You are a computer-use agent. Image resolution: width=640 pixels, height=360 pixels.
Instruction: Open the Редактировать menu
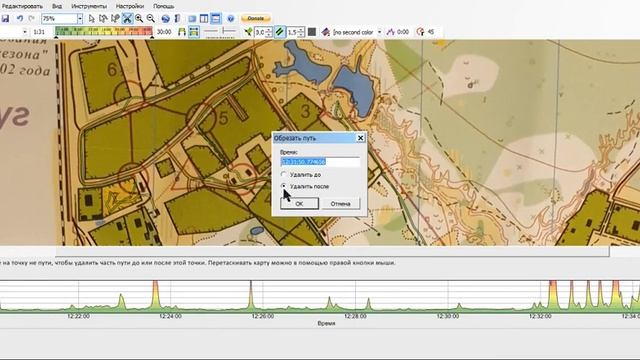tap(22, 6)
